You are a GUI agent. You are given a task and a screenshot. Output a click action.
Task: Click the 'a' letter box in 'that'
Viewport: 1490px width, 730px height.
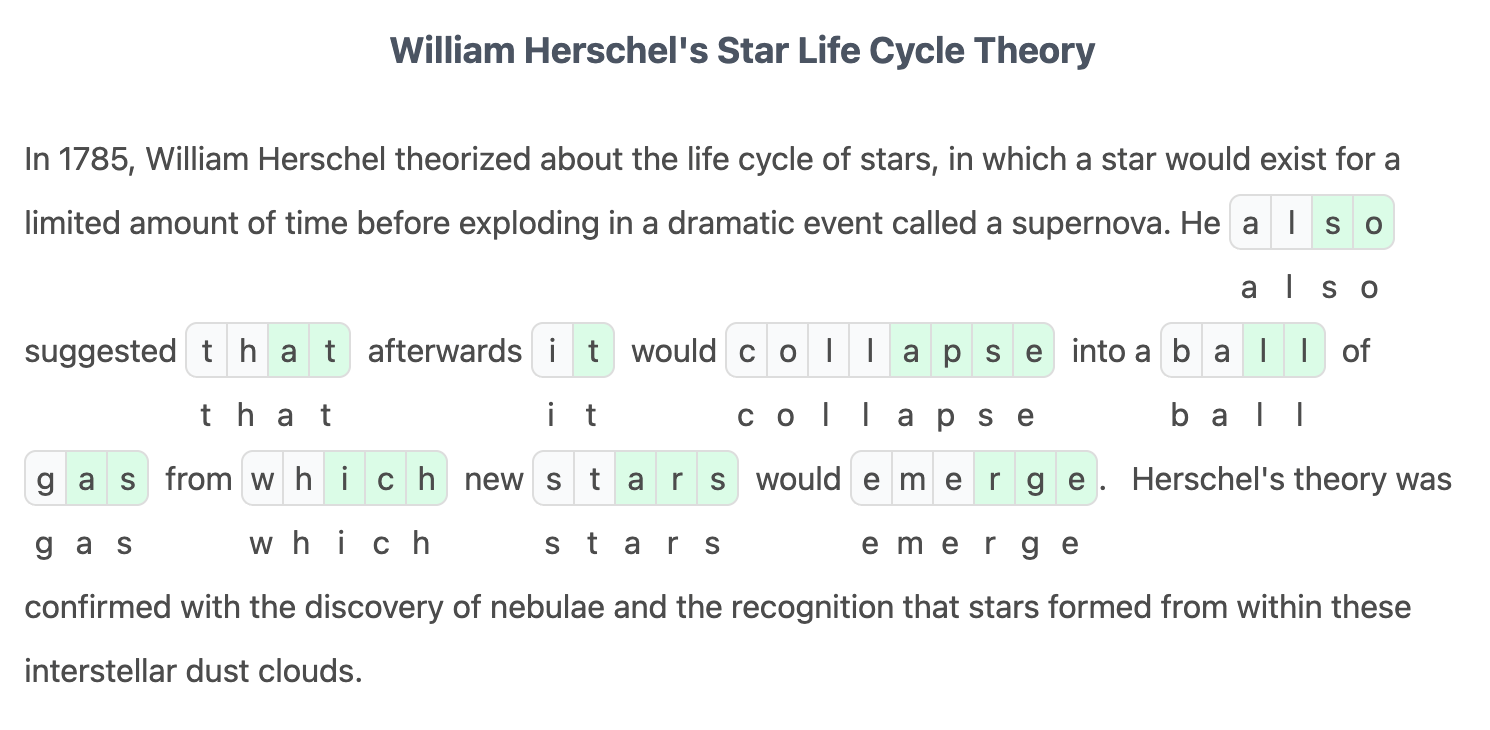coord(288,351)
